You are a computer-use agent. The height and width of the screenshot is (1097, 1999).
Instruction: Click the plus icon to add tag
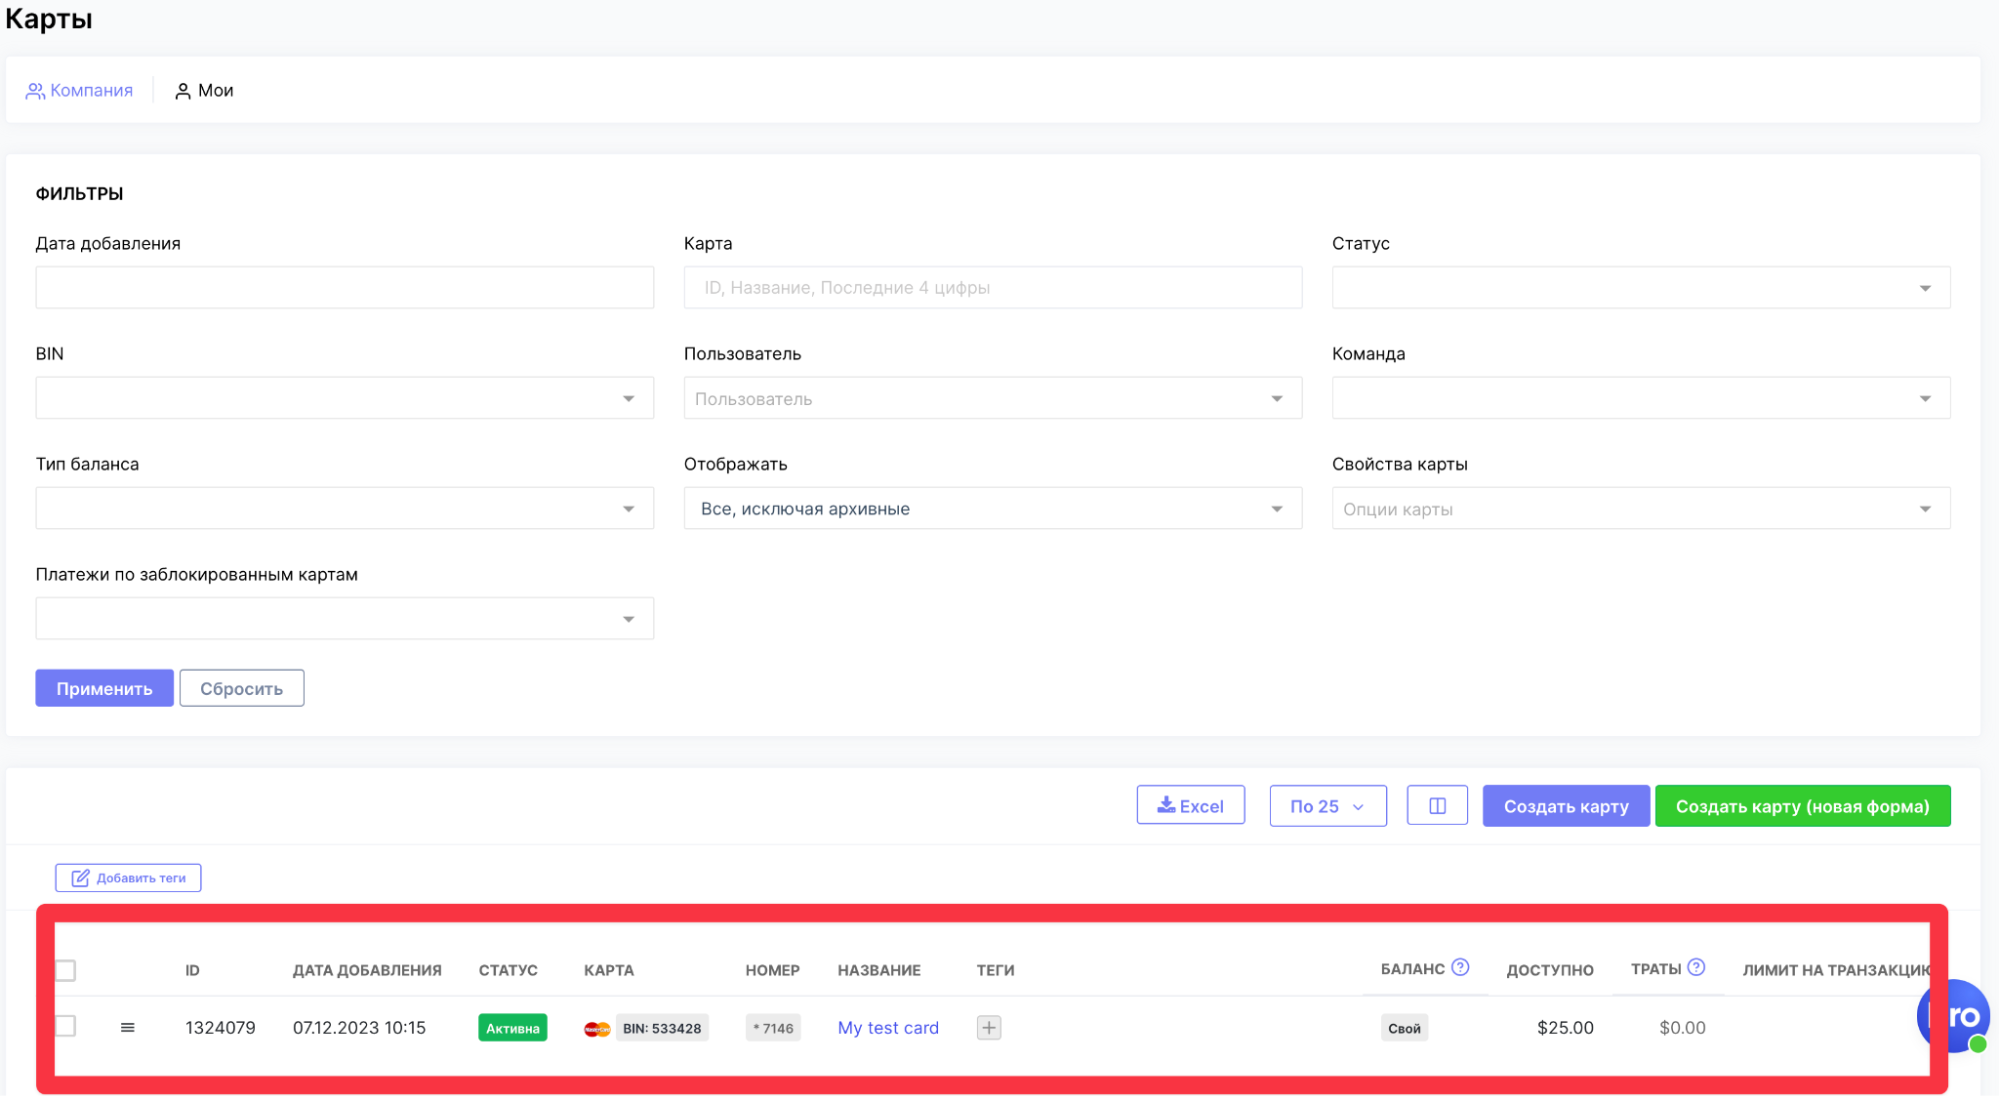[x=988, y=1028]
